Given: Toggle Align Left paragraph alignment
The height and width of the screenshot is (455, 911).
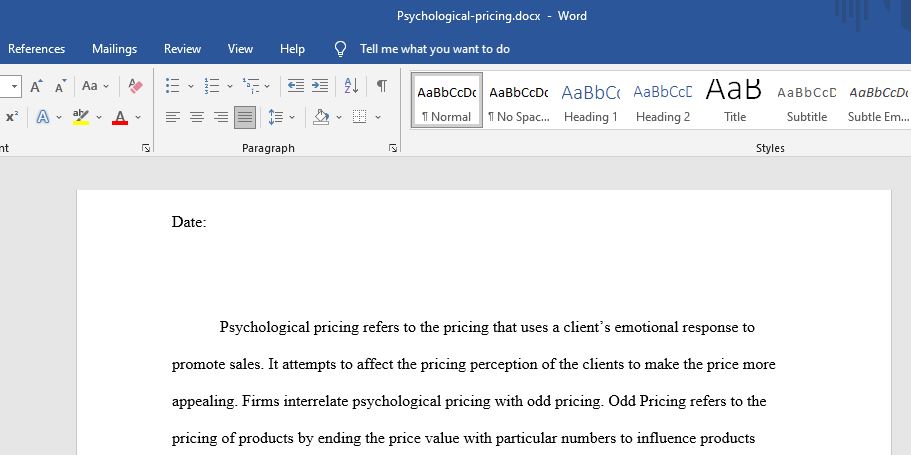Looking at the screenshot, I should pos(173,117).
